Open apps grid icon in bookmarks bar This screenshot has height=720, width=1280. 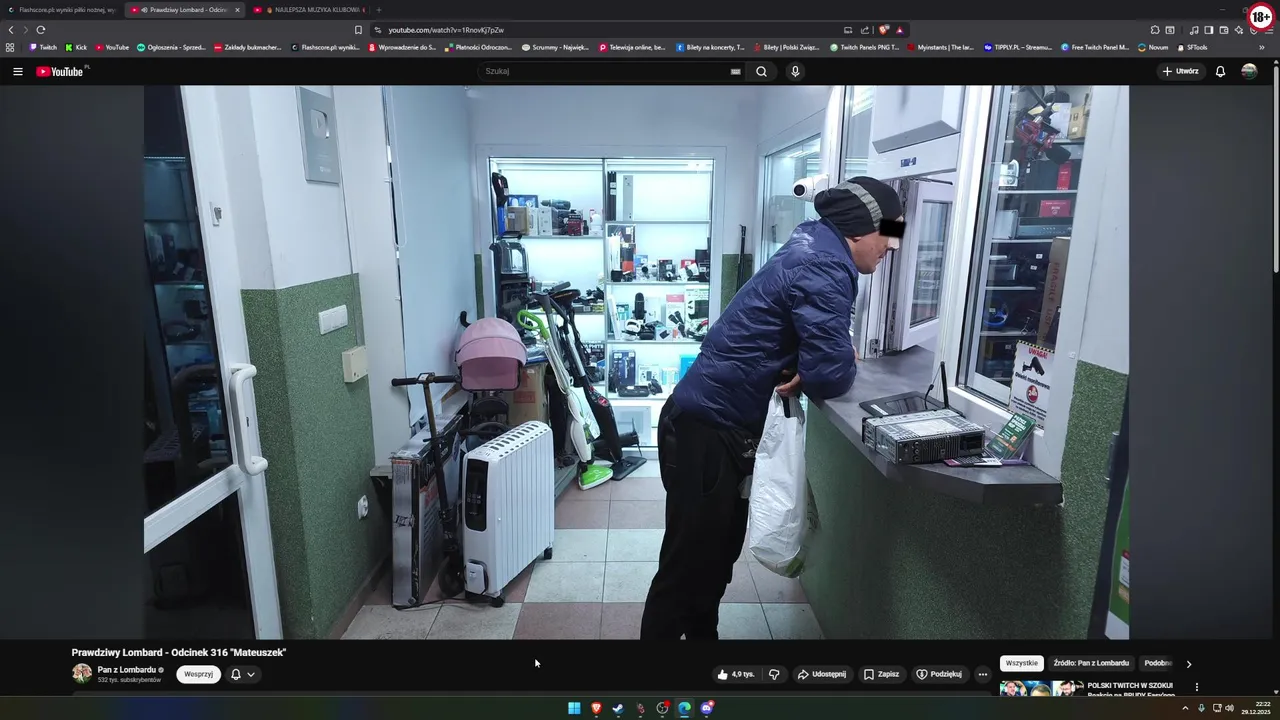point(10,47)
